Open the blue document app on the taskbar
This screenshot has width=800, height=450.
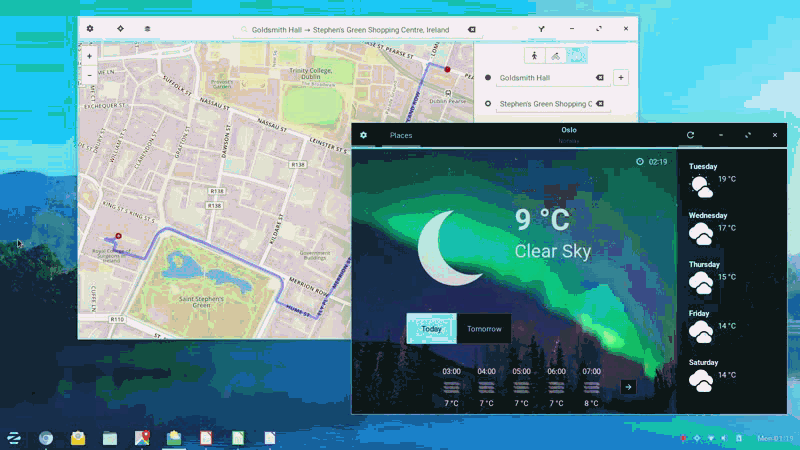[x=270, y=438]
